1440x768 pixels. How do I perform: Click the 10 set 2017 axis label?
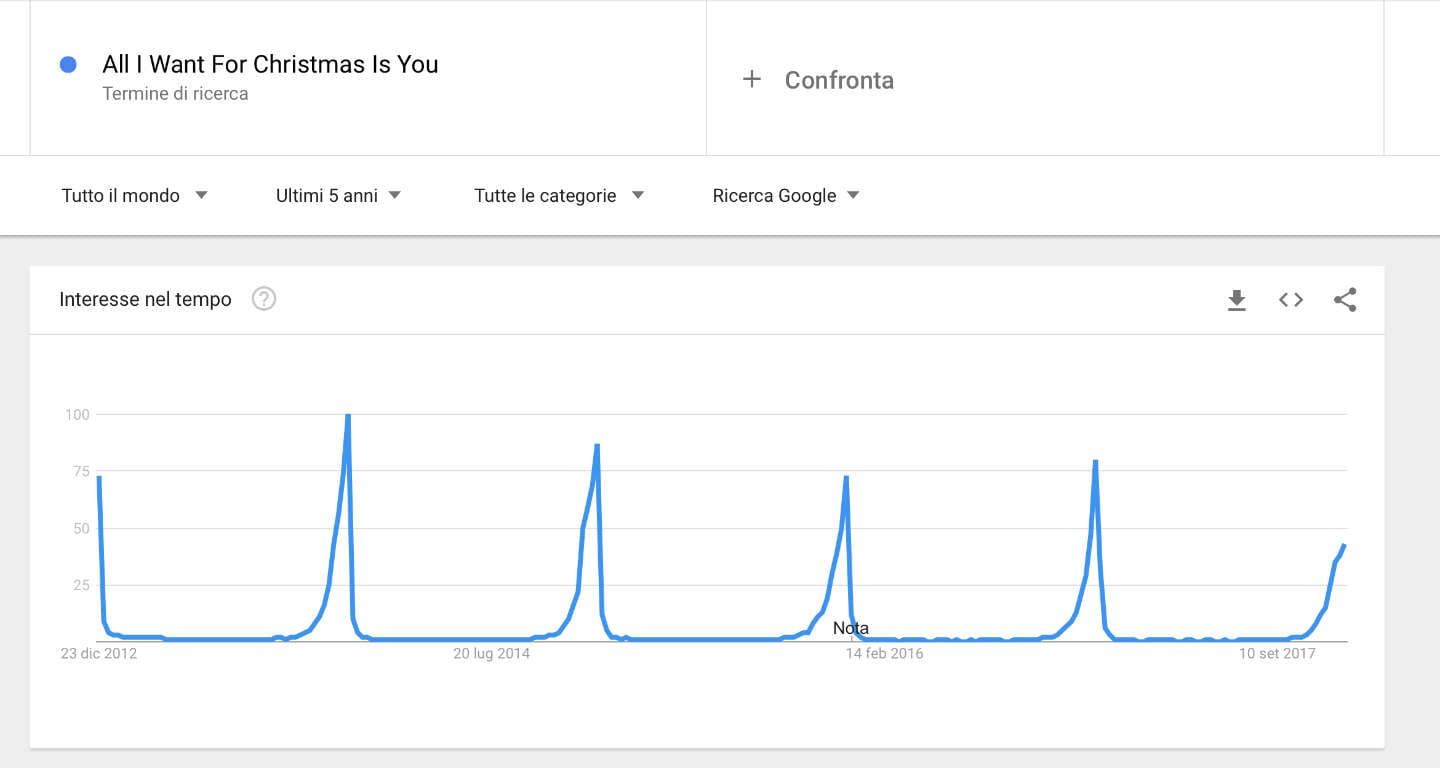(x=1277, y=654)
